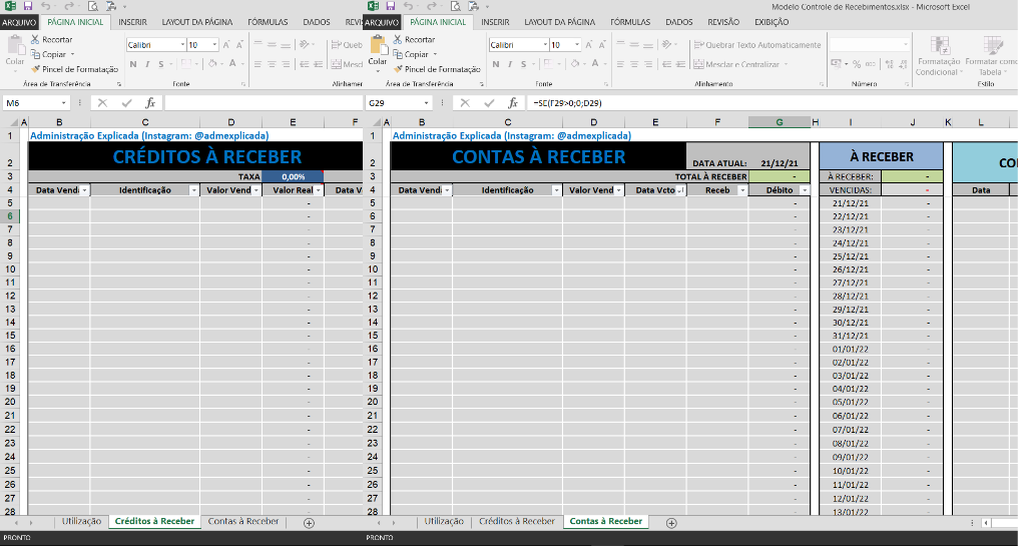
Task: Decrease font size in the right window ribbon
Action: [602, 45]
